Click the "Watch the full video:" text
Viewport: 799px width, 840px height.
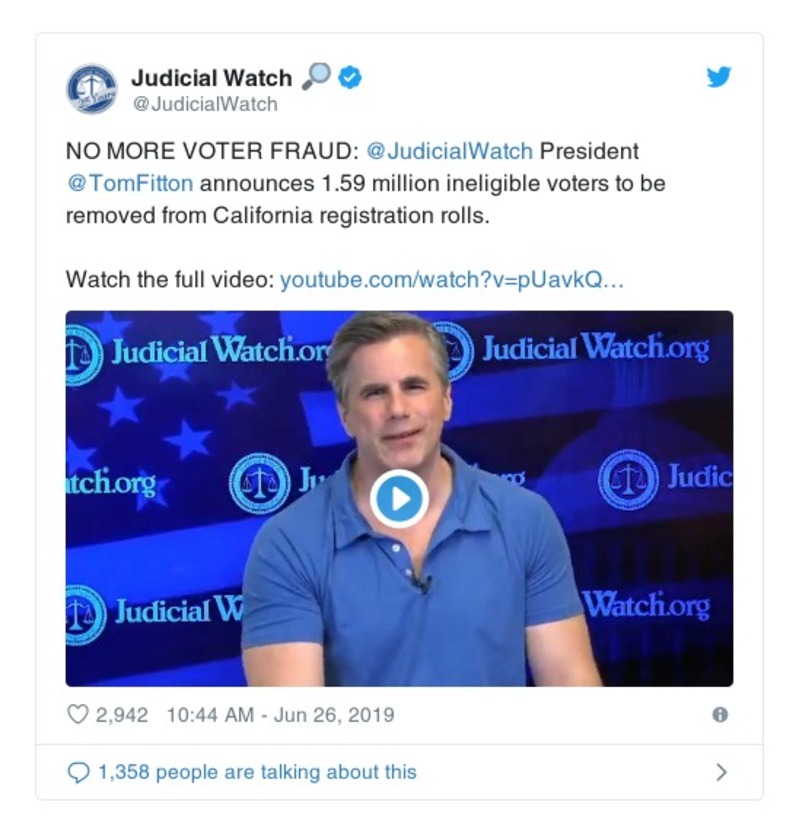(x=170, y=280)
